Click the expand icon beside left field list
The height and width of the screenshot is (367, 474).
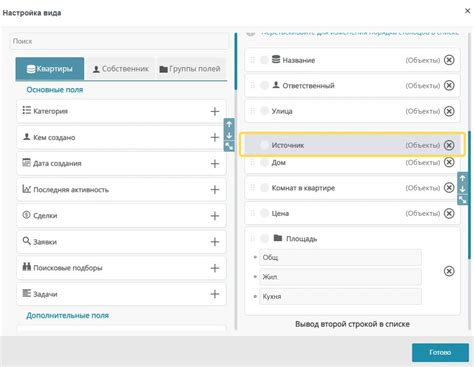(229, 146)
